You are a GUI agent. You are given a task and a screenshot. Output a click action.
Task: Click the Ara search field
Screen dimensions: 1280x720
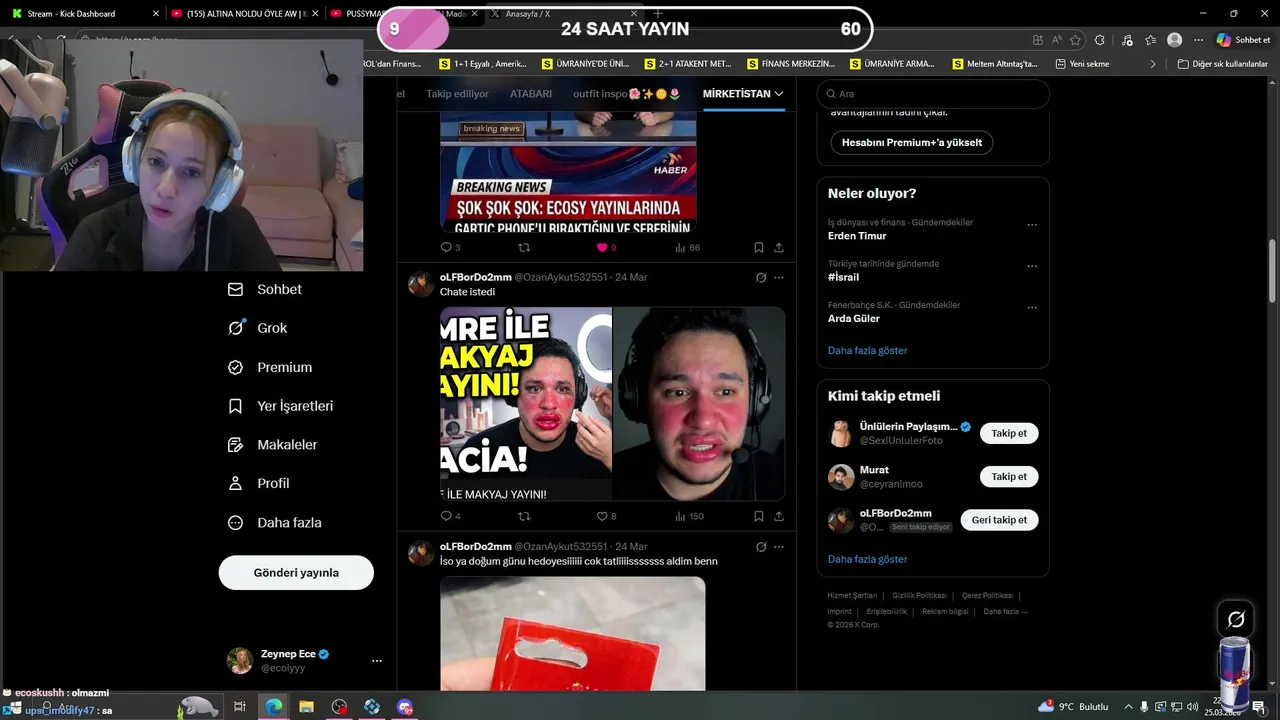pos(933,94)
